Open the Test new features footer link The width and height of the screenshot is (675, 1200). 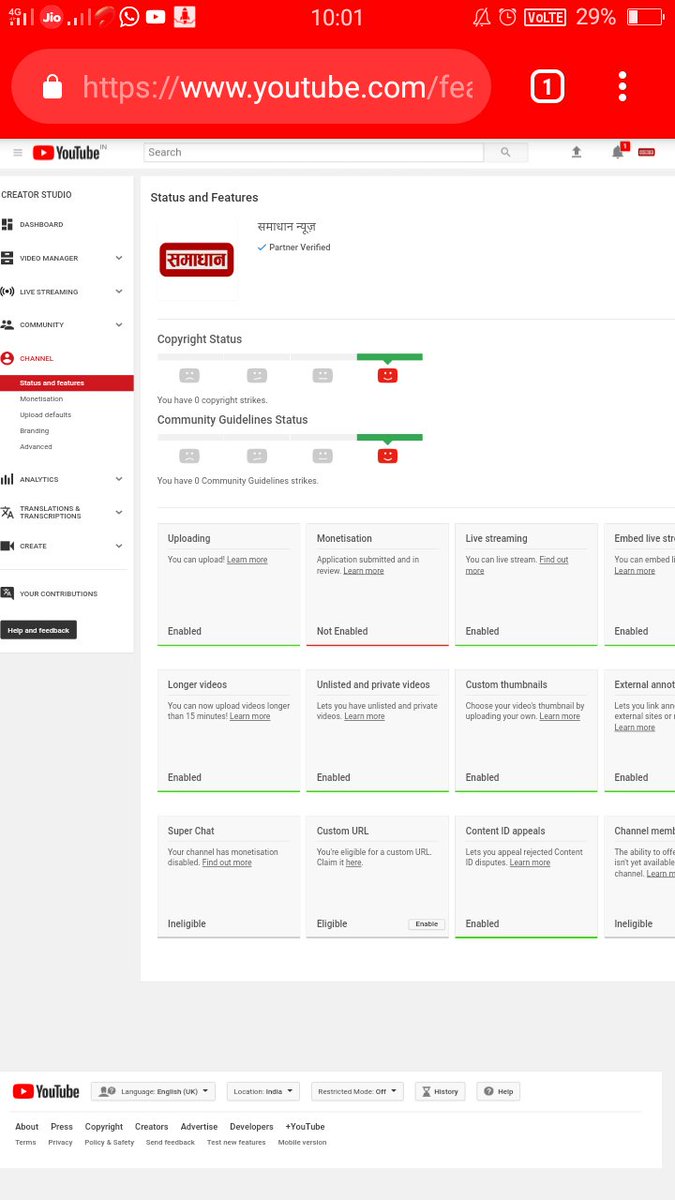[236, 1142]
